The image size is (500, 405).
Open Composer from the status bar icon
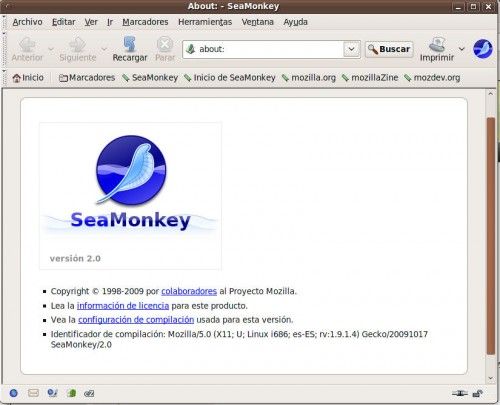pos(52,393)
